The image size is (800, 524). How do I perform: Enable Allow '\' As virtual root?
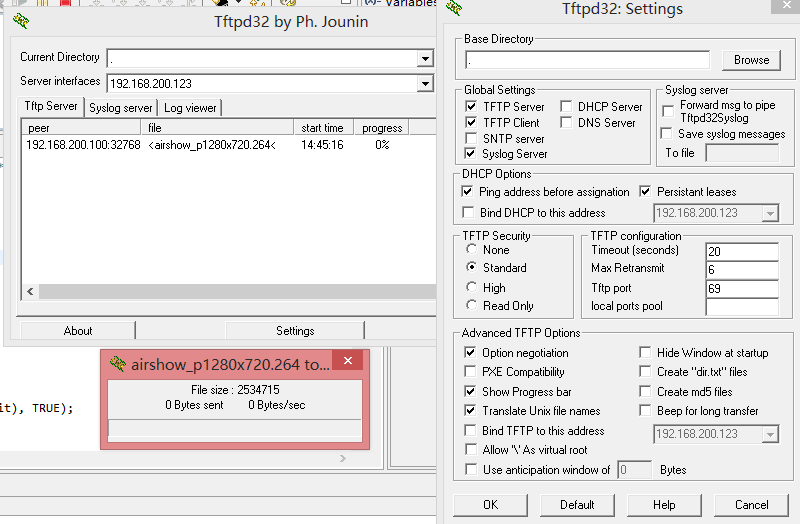tap(471, 450)
